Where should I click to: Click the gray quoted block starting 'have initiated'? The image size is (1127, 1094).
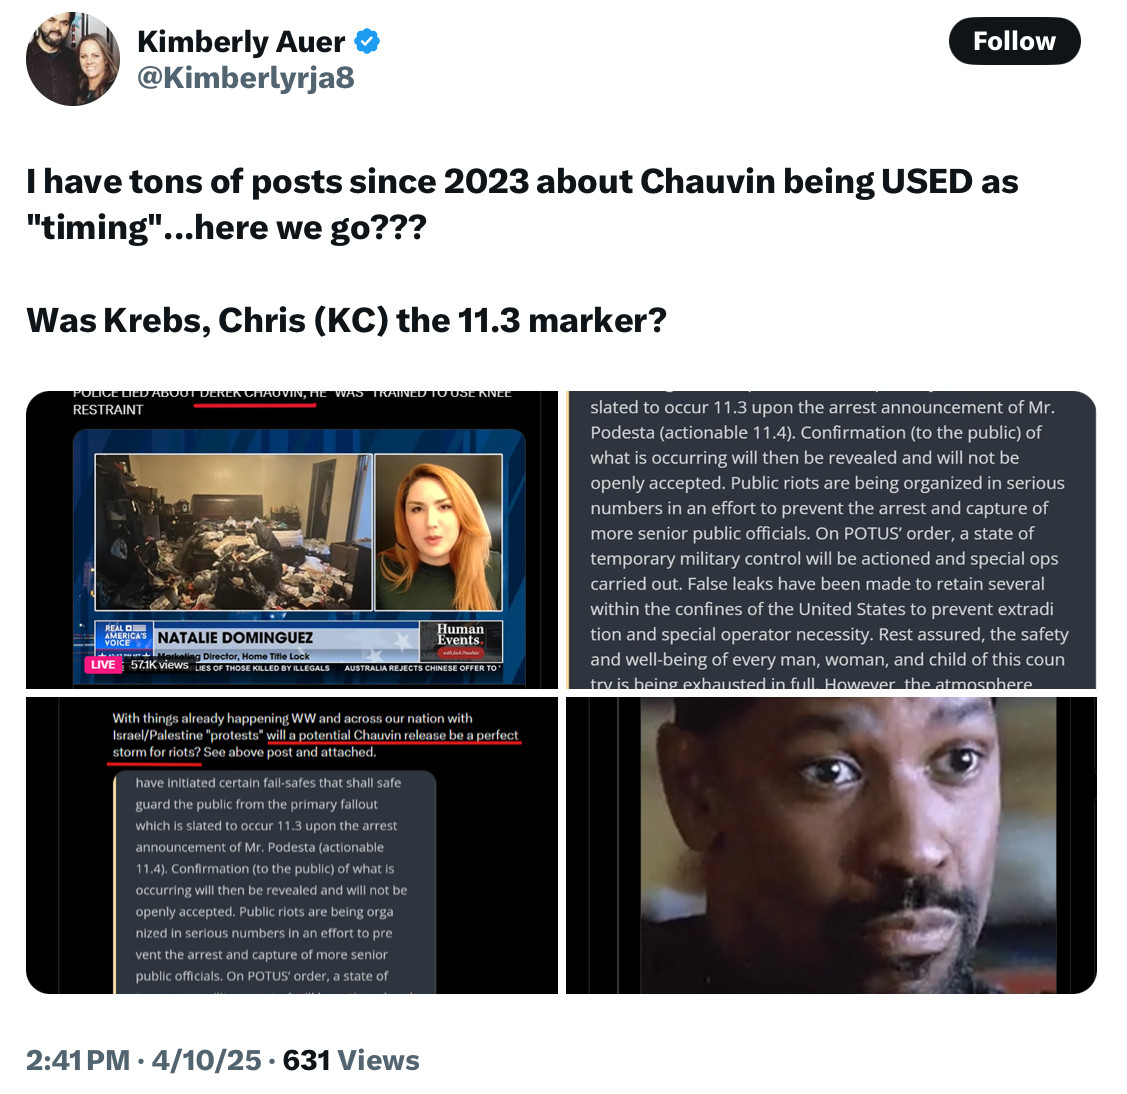click(275, 882)
